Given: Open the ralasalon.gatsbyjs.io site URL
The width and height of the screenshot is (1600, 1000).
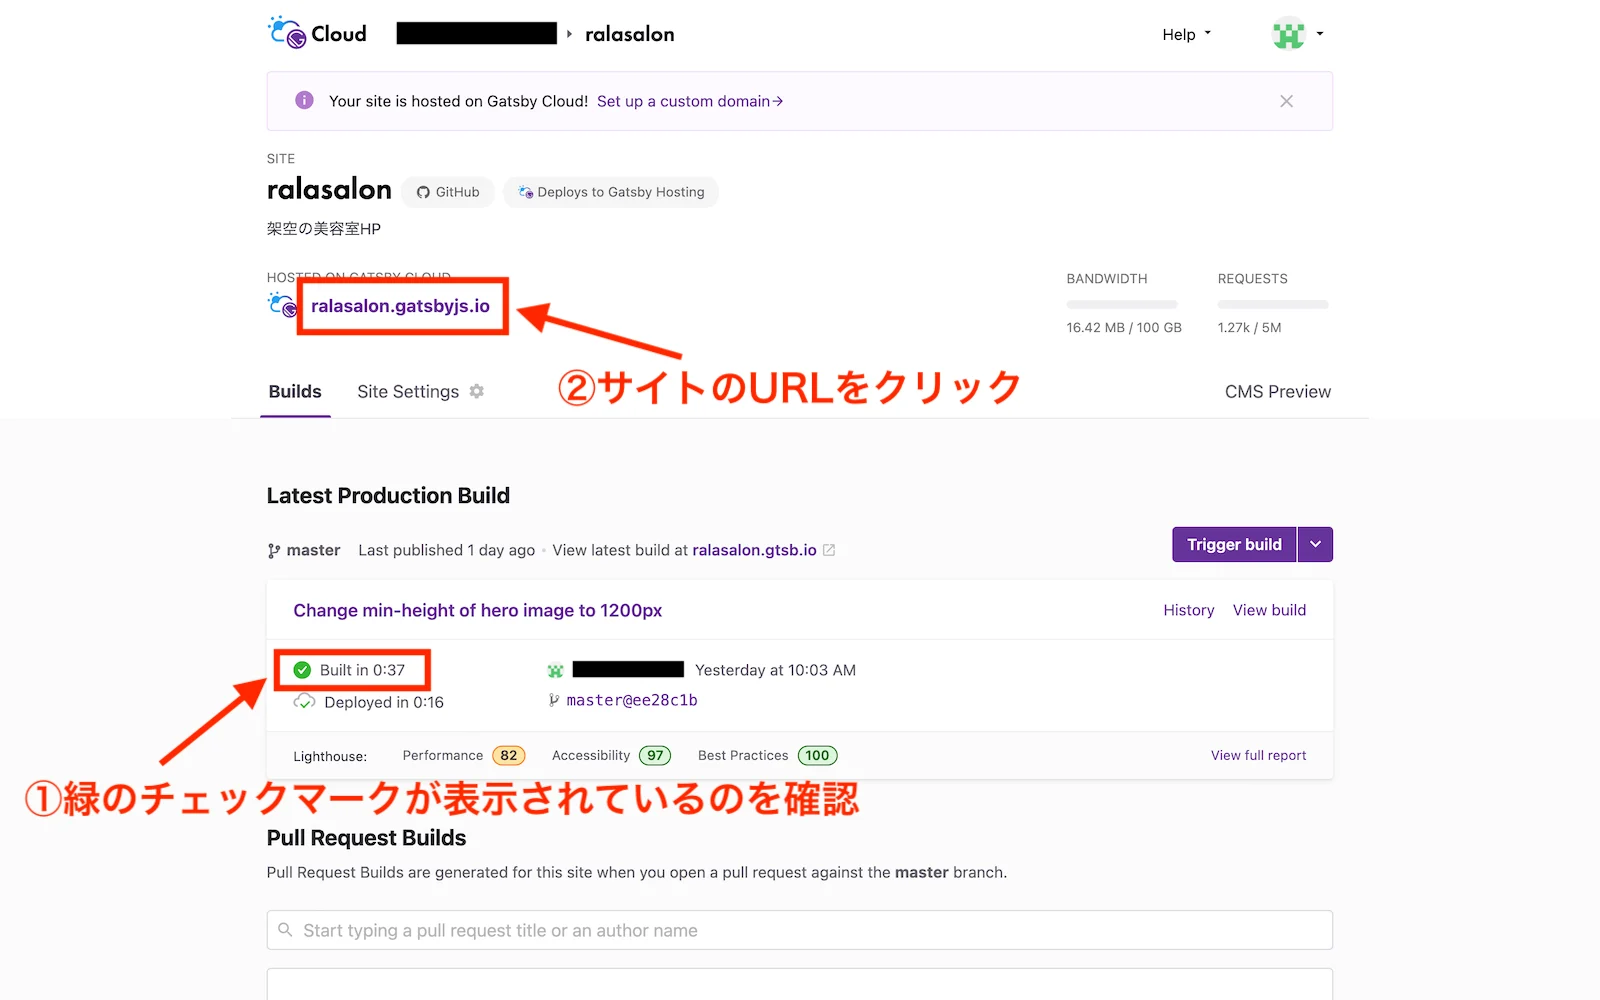Looking at the screenshot, I should [x=400, y=306].
